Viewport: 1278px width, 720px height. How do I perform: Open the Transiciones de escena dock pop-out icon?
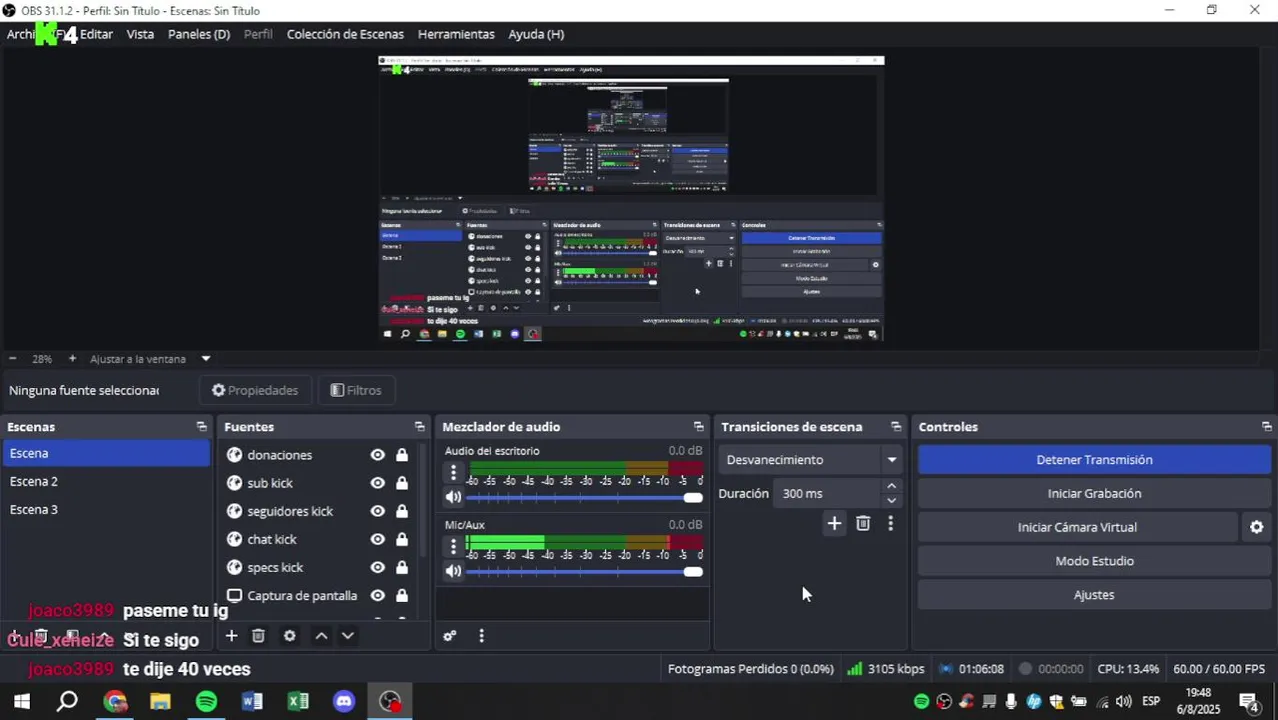click(x=896, y=427)
